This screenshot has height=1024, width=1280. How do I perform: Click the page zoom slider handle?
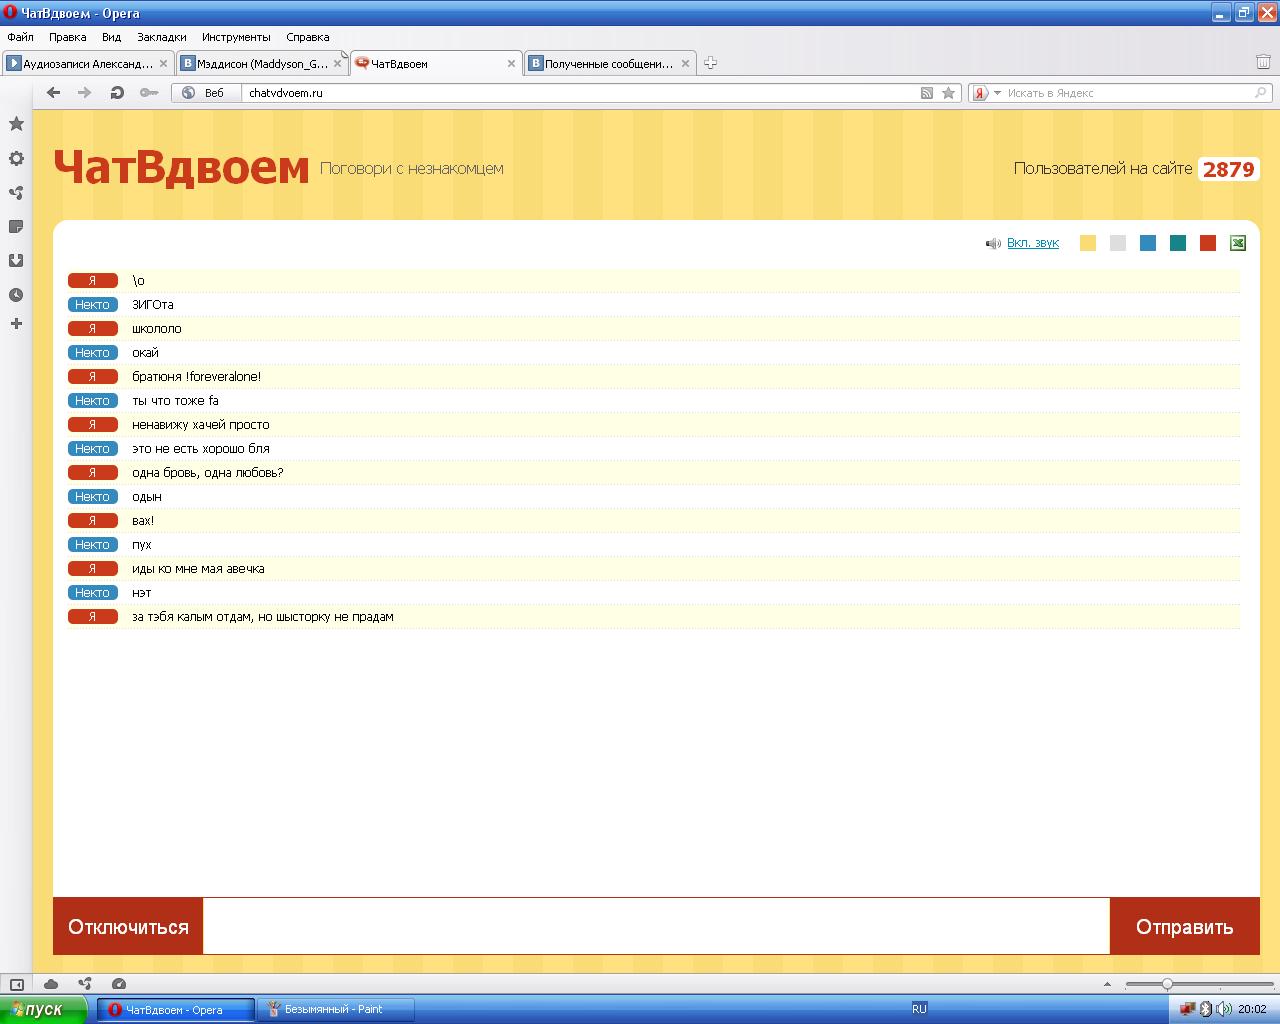coord(1167,984)
